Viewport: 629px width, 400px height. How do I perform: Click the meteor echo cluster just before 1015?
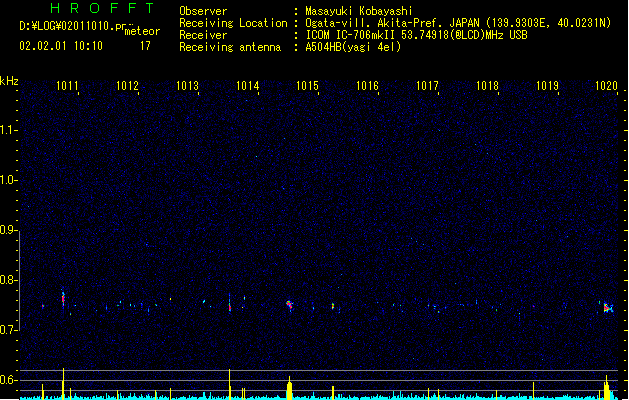click(289, 305)
